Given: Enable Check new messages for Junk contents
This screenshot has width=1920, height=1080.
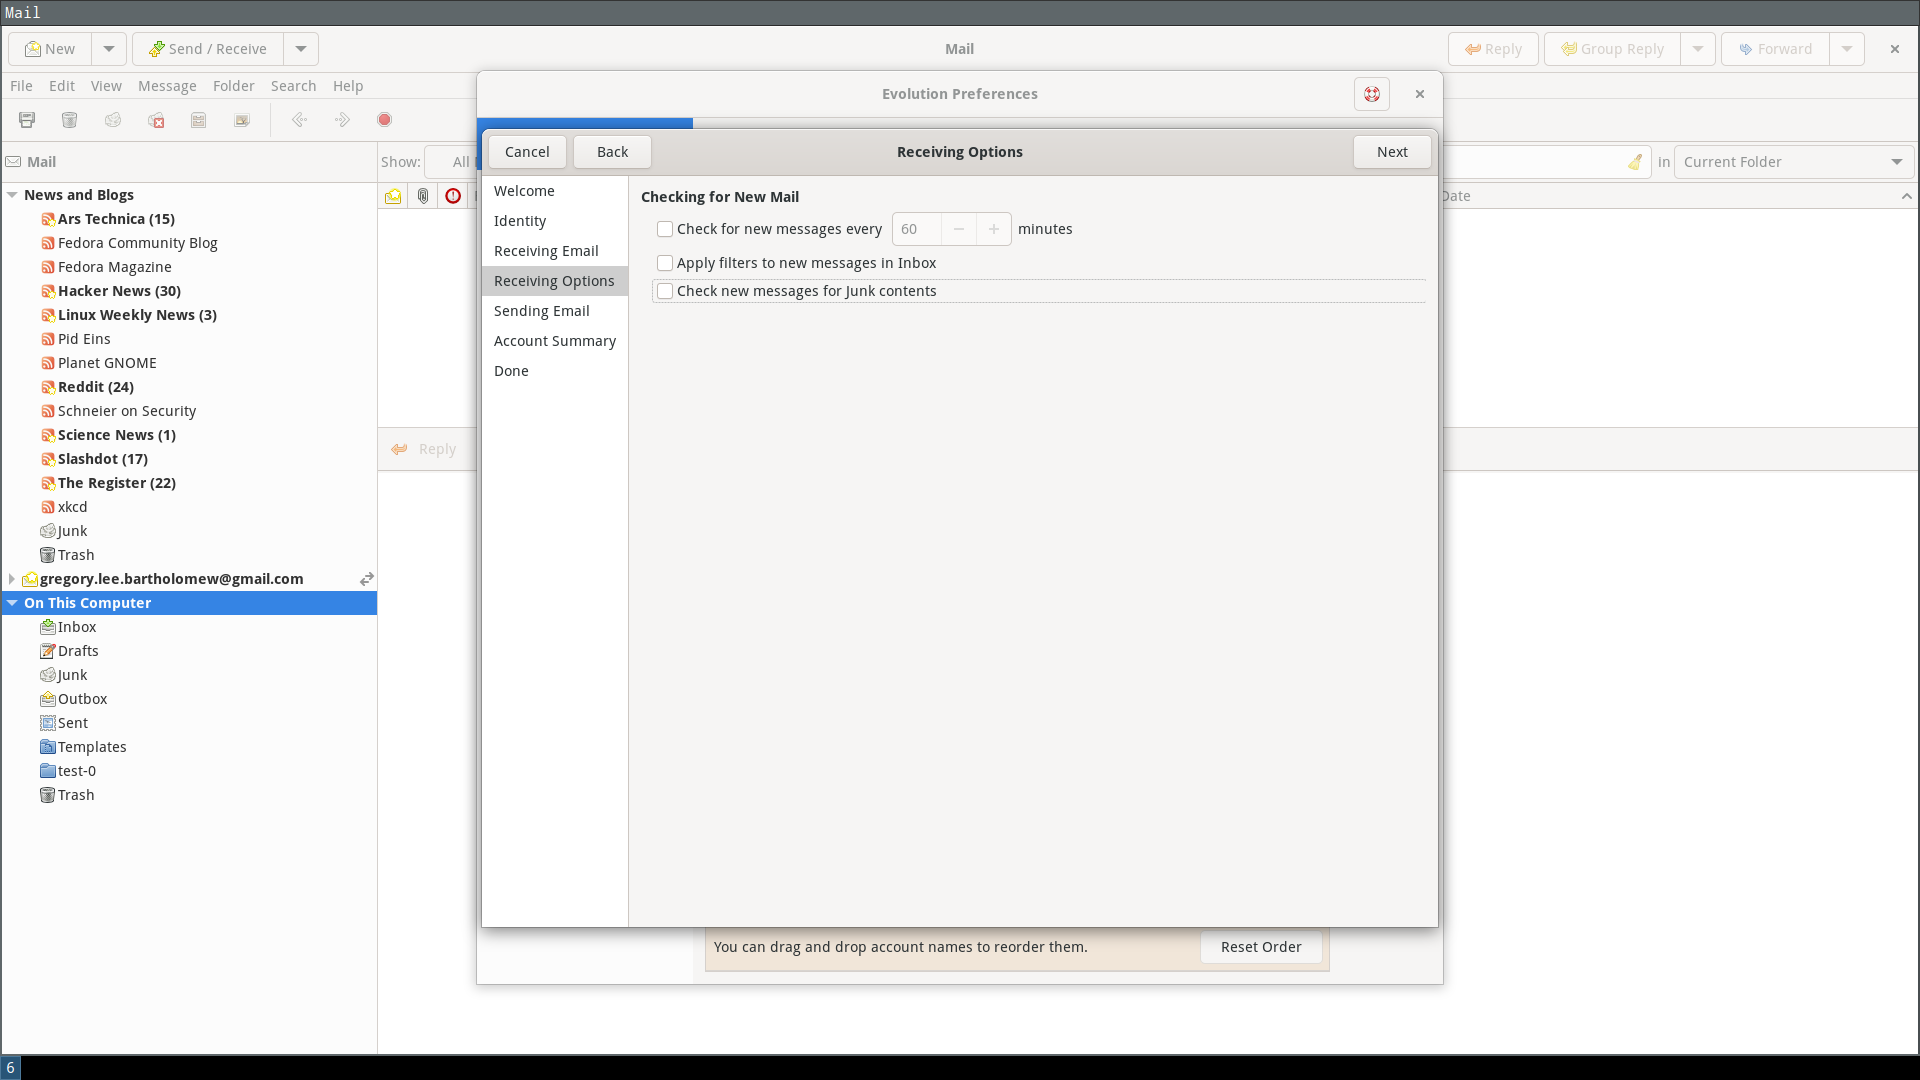Looking at the screenshot, I should pos(665,291).
